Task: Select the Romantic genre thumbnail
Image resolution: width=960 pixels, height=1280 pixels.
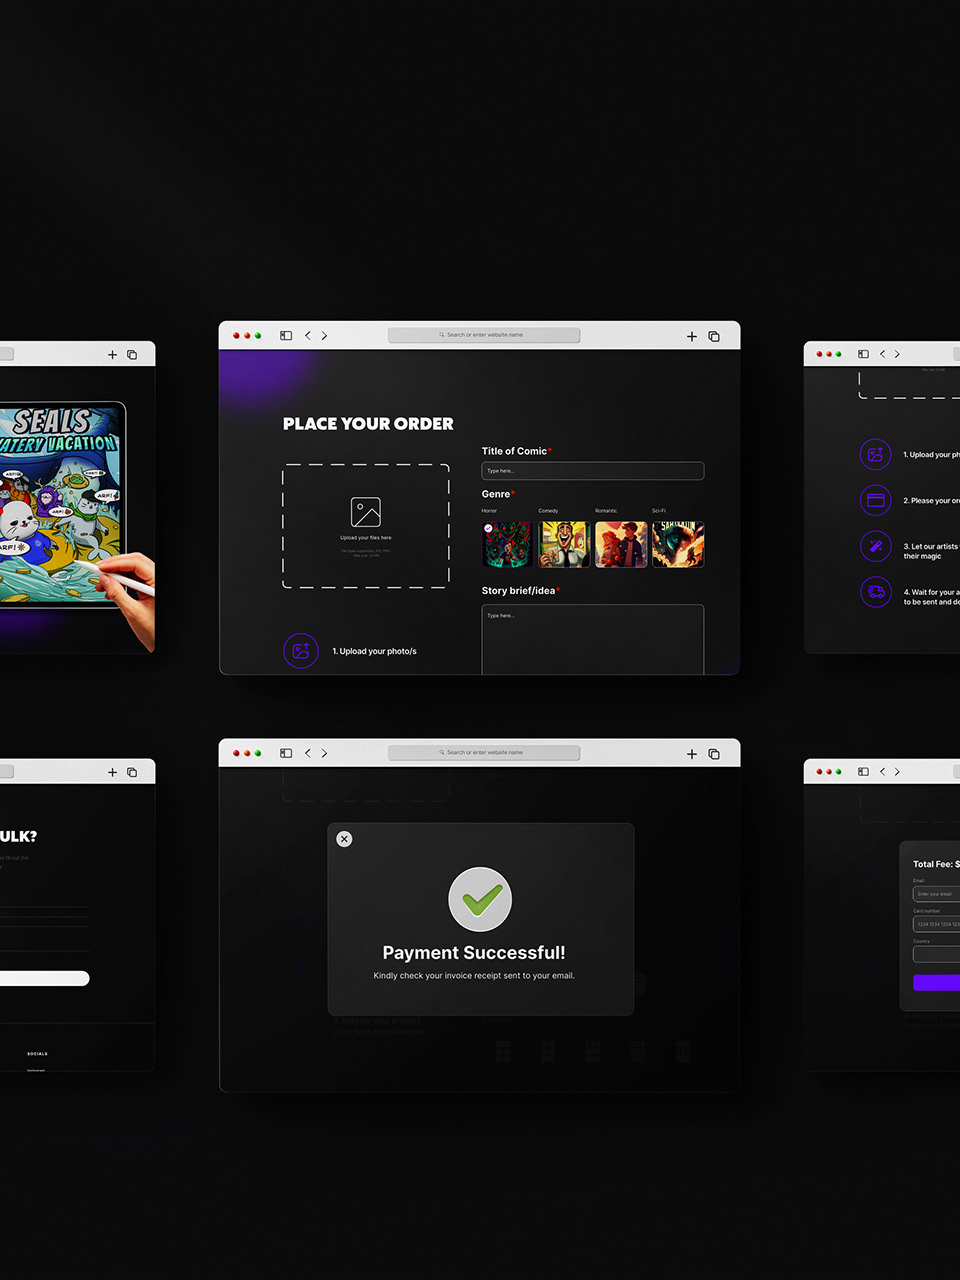Action: coord(621,545)
